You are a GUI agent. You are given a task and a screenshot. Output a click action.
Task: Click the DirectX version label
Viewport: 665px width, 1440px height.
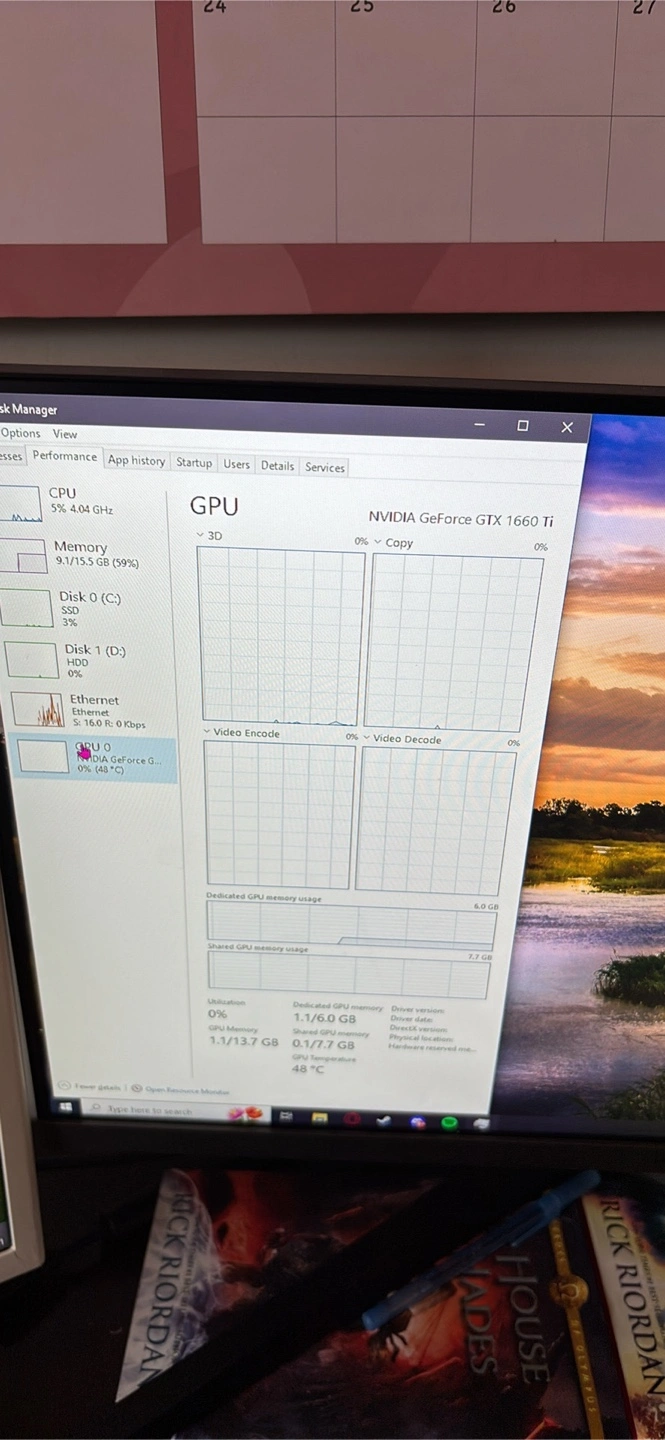coord(417,1028)
